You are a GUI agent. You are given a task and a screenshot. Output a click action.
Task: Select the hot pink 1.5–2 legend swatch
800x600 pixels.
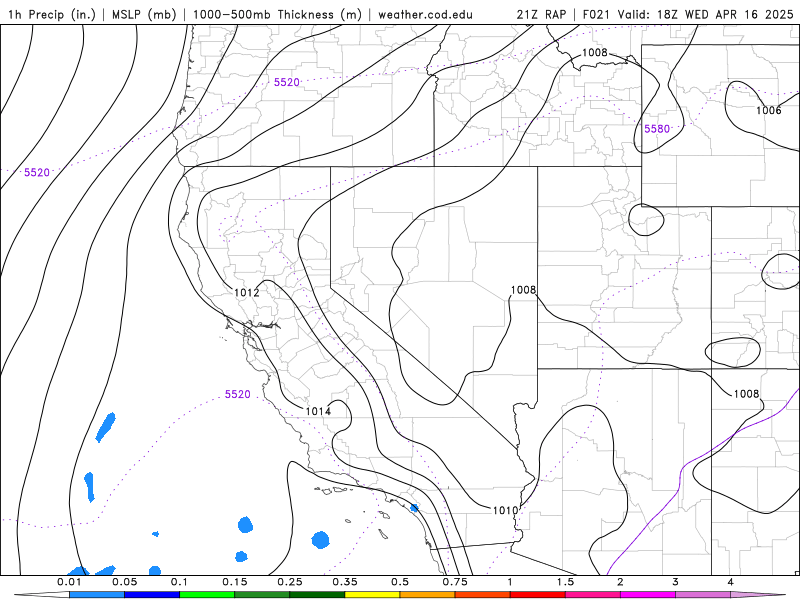(x=593, y=595)
